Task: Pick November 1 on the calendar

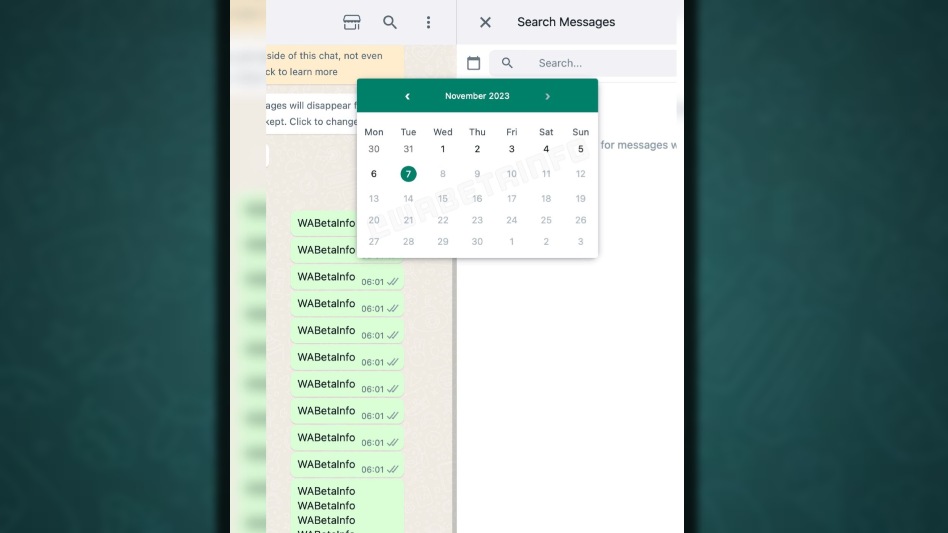Action: (x=443, y=149)
